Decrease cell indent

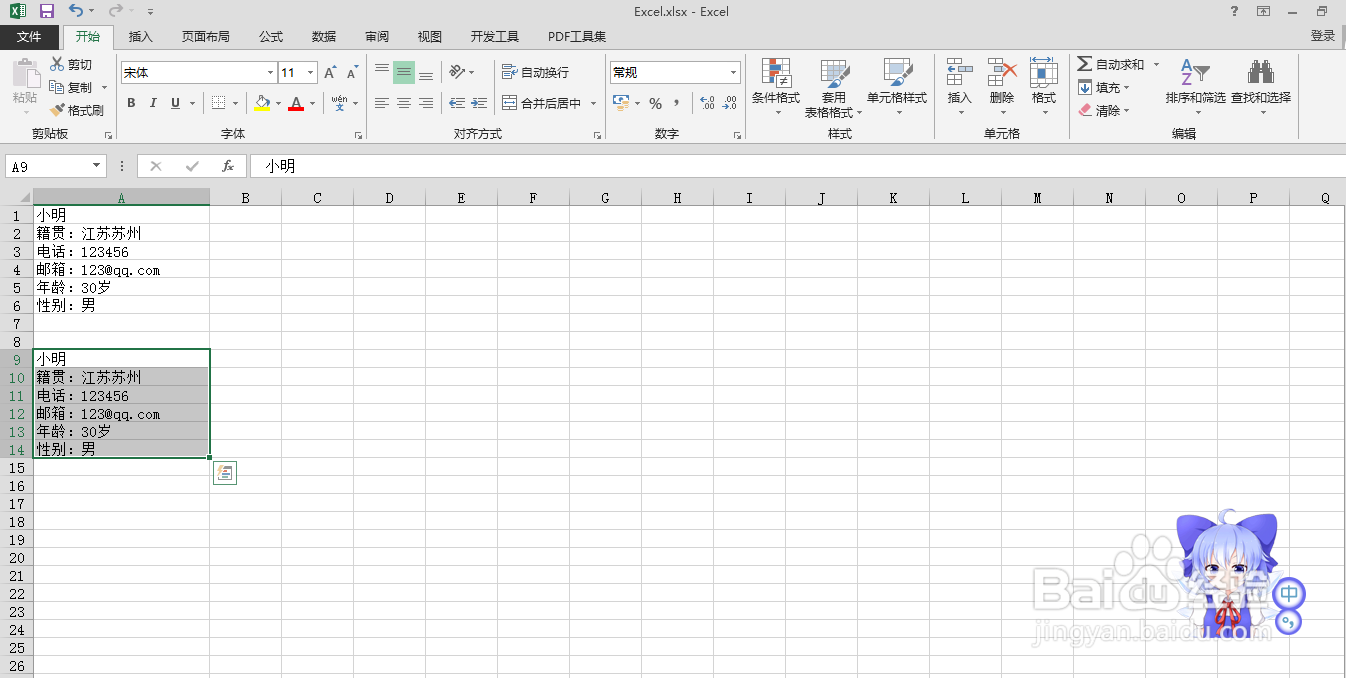(x=457, y=103)
